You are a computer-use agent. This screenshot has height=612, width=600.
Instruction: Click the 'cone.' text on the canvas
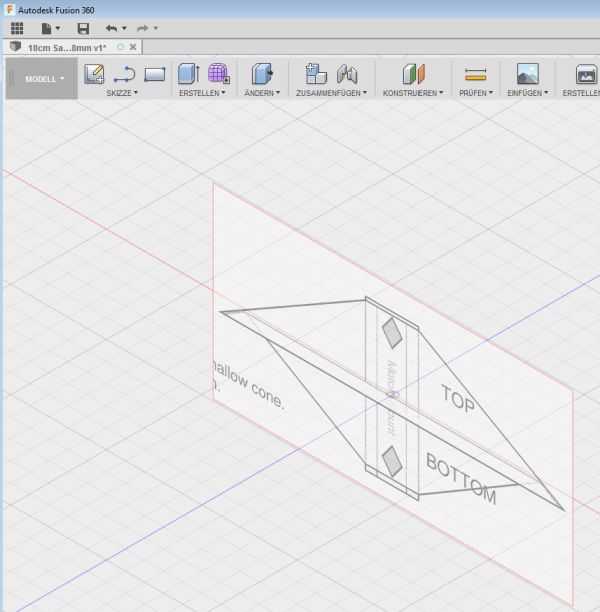(268, 396)
